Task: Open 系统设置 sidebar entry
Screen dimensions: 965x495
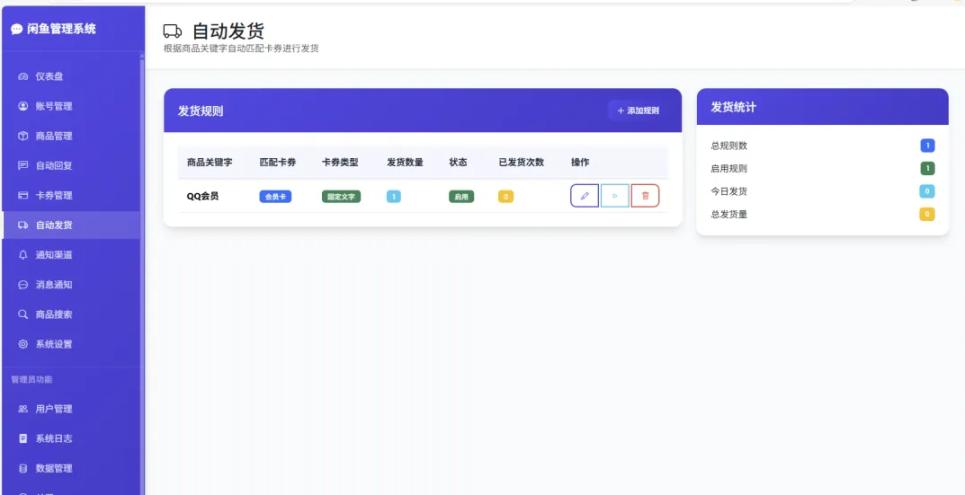Action: [71, 344]
